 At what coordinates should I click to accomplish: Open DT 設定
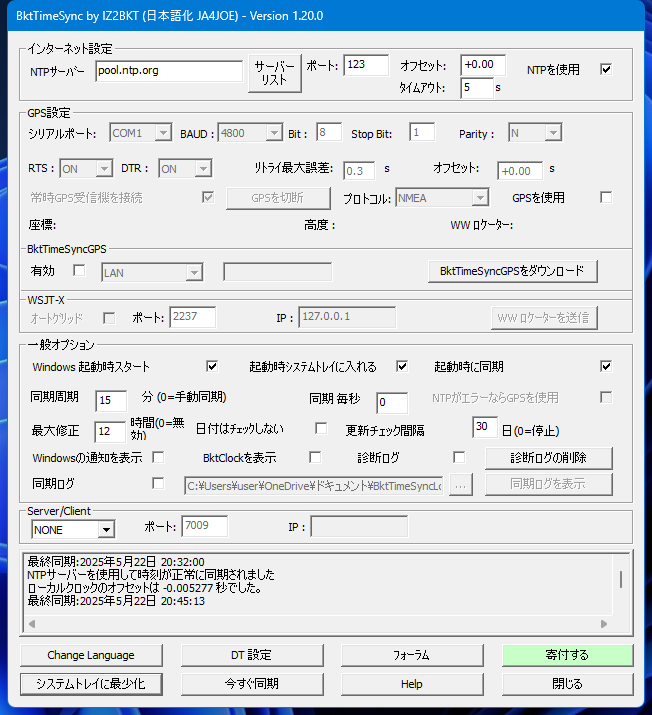252,655
